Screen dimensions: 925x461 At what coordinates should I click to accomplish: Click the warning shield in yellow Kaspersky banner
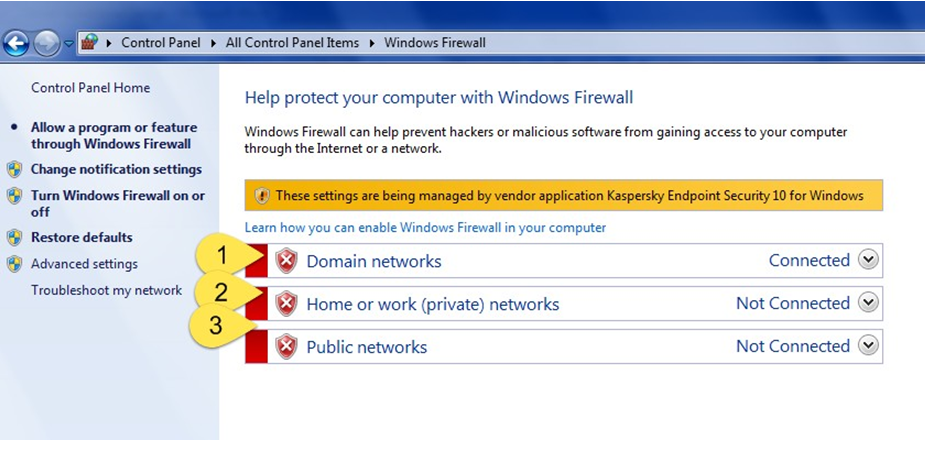coord(262,195)
